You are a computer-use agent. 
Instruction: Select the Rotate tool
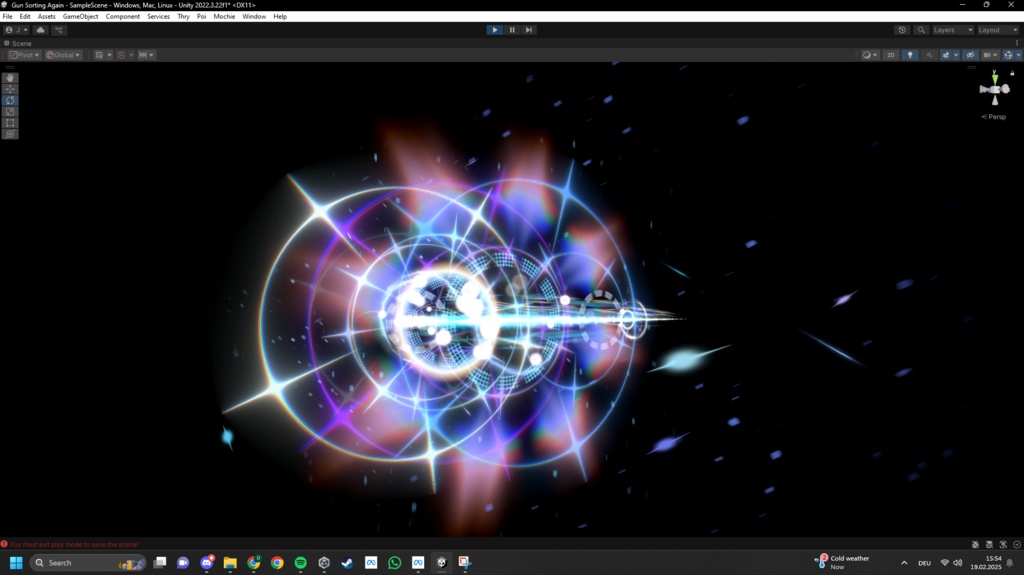click(10, 100)
